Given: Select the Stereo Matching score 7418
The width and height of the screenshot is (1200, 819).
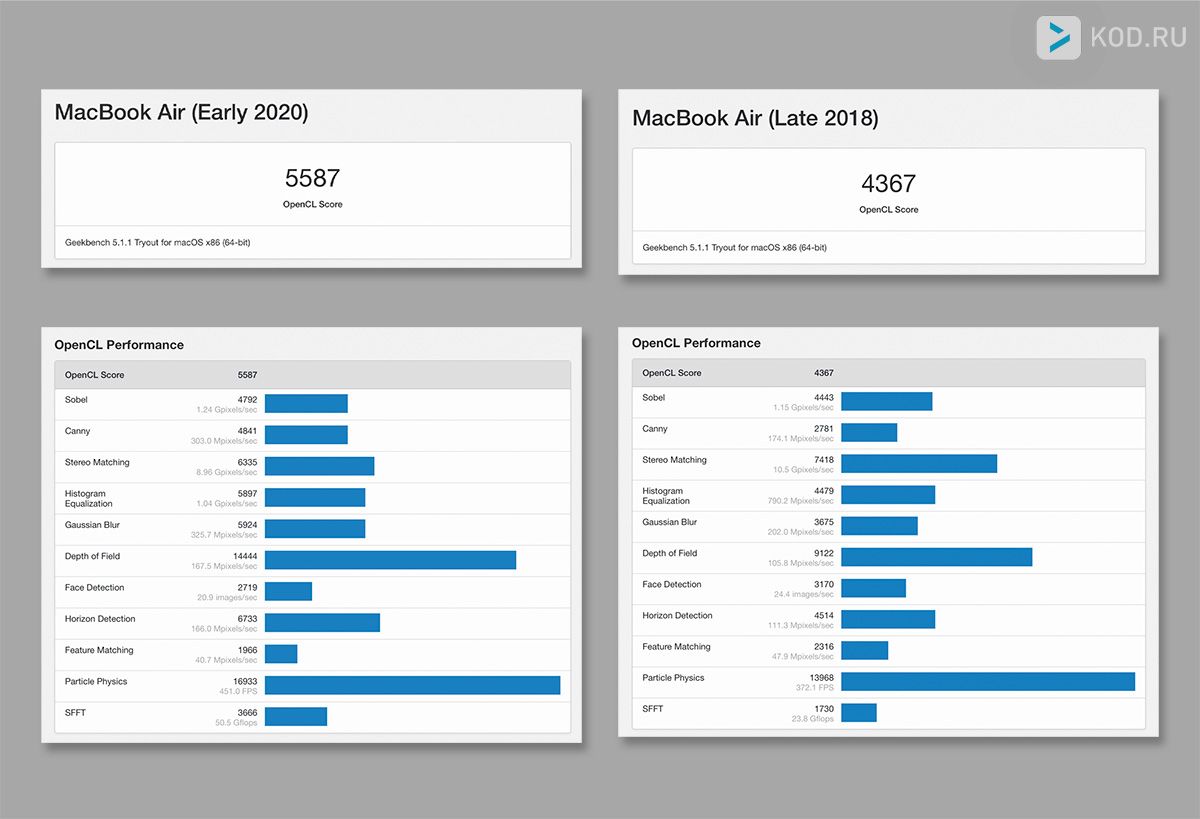Looking at the screenshot, I should coord(823,460).
